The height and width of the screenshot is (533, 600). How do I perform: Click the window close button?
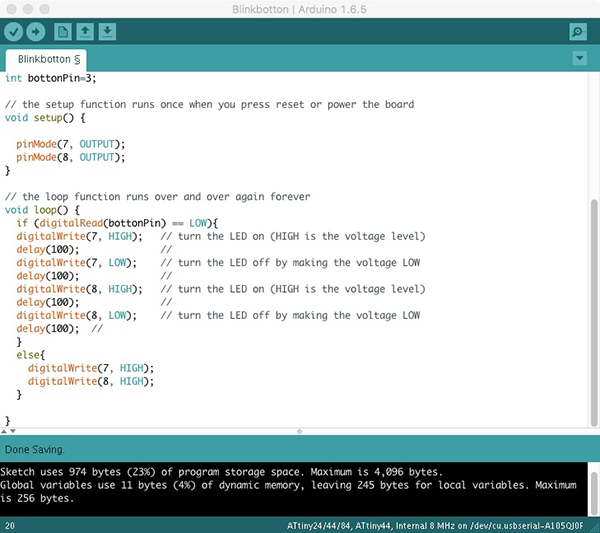pyautogui.click(x=11, y=9)
